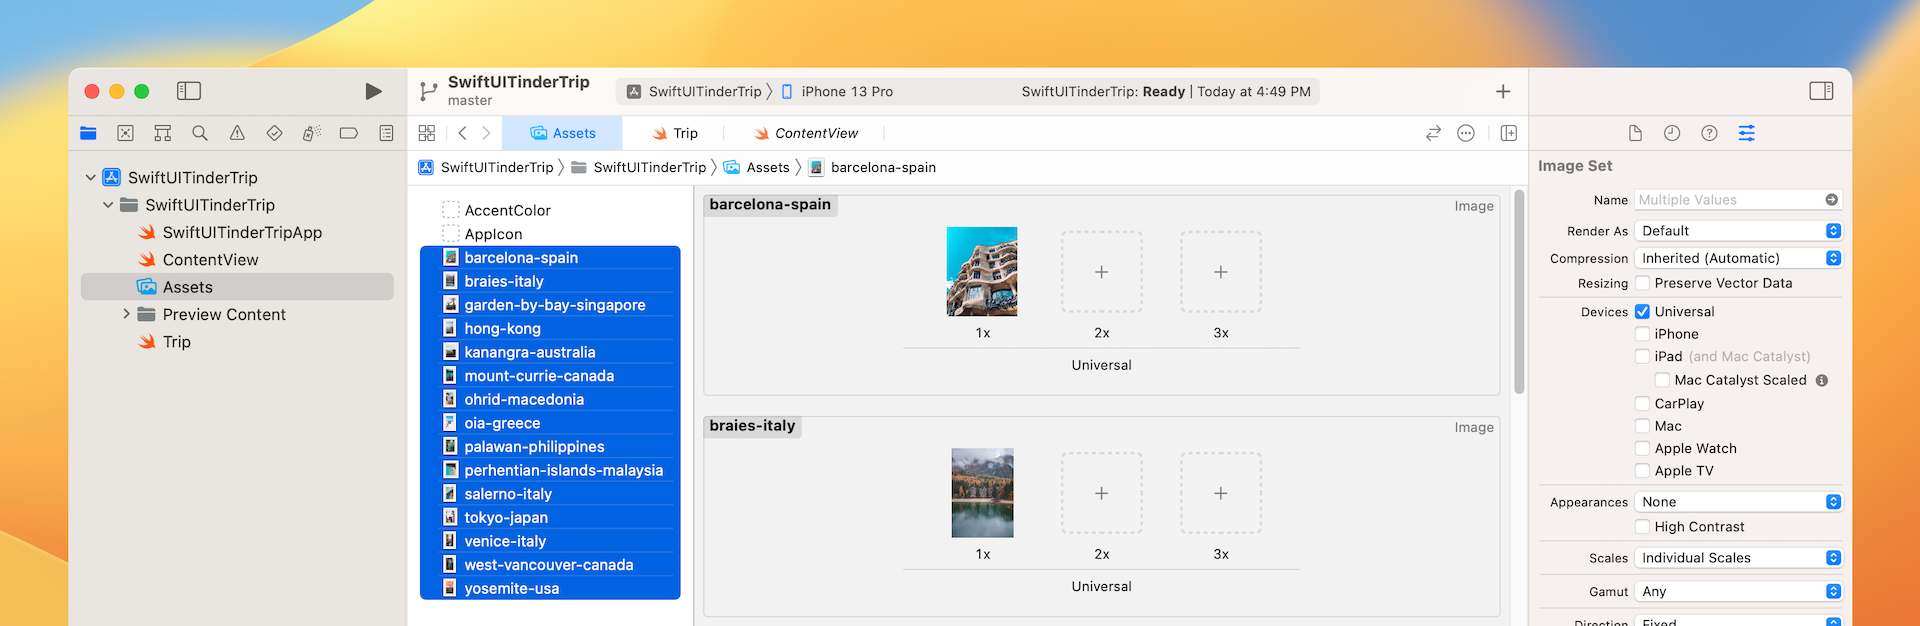Open the Issue navigator warning icon
Image resolution: width=1920 pixels, height=626 pixels.
click(237, 133)
